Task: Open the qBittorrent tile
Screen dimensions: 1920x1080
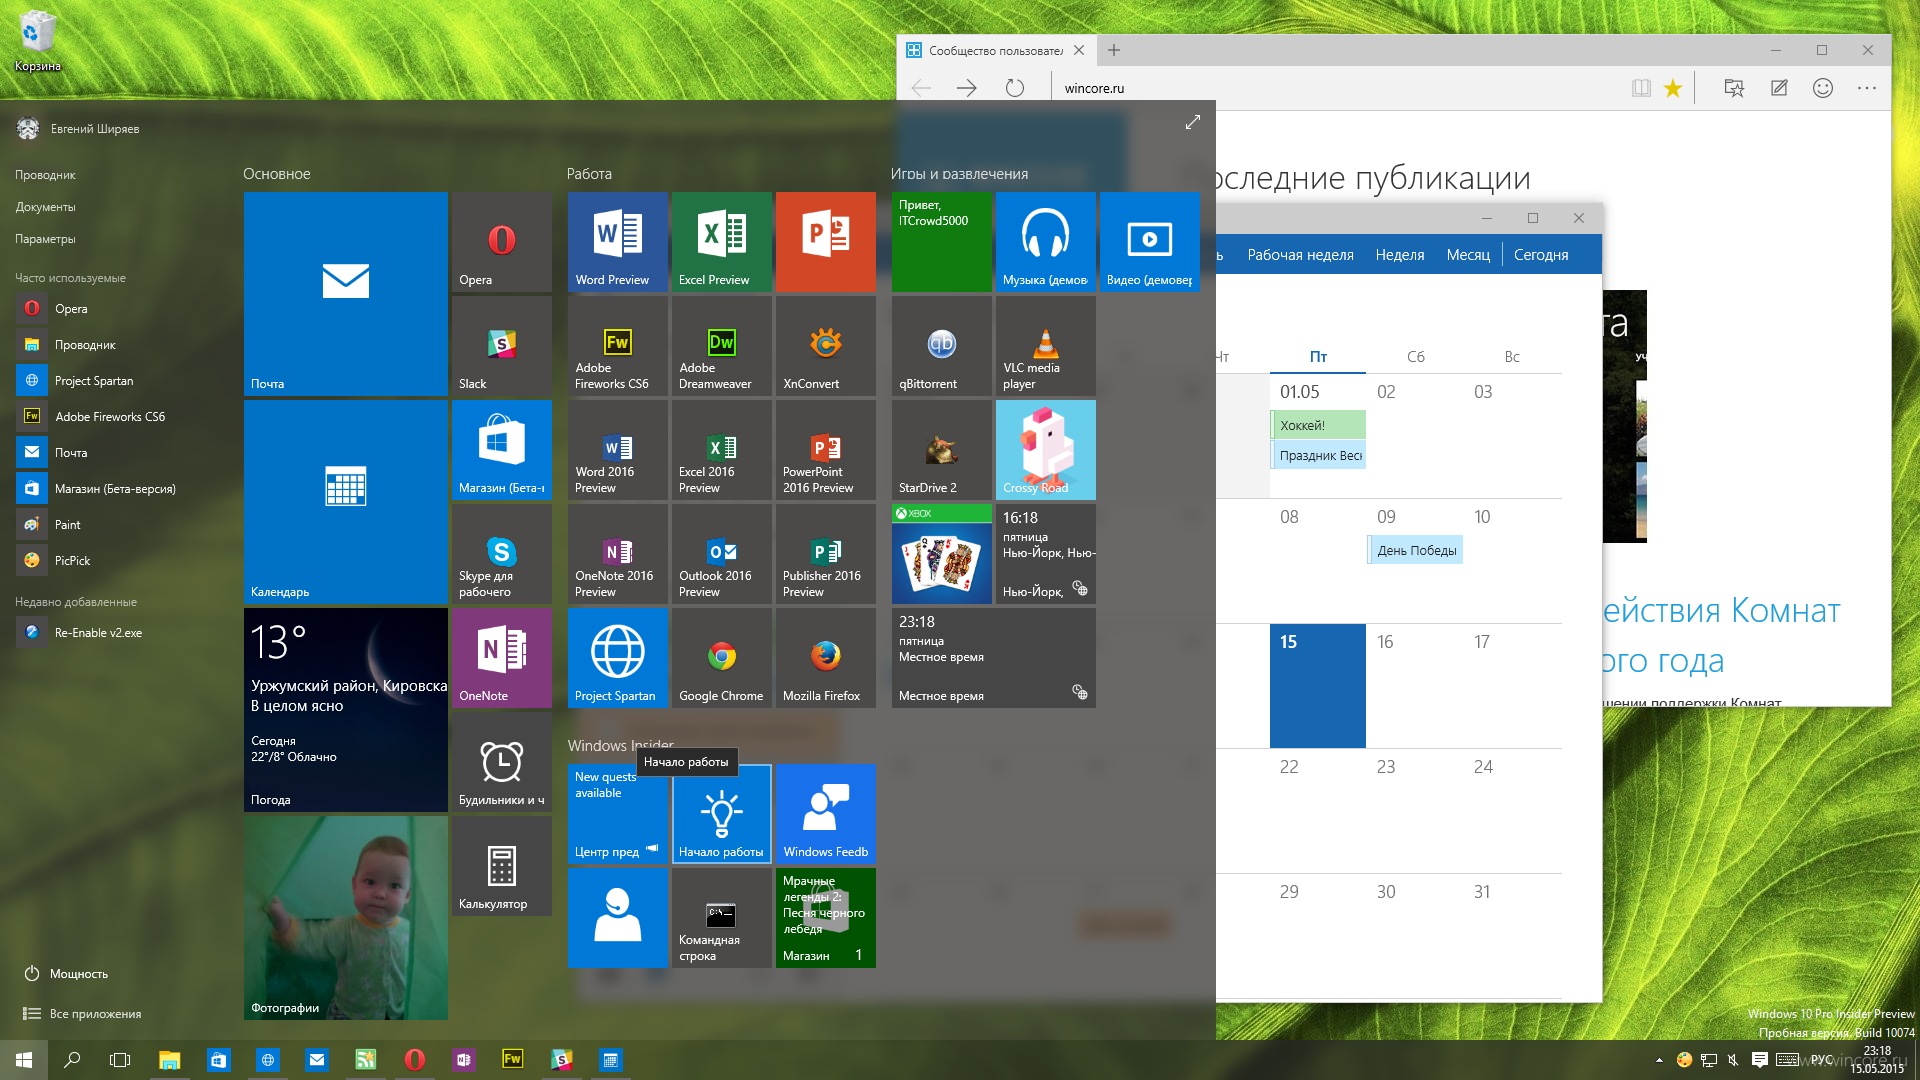Action: tap(941, 346)
